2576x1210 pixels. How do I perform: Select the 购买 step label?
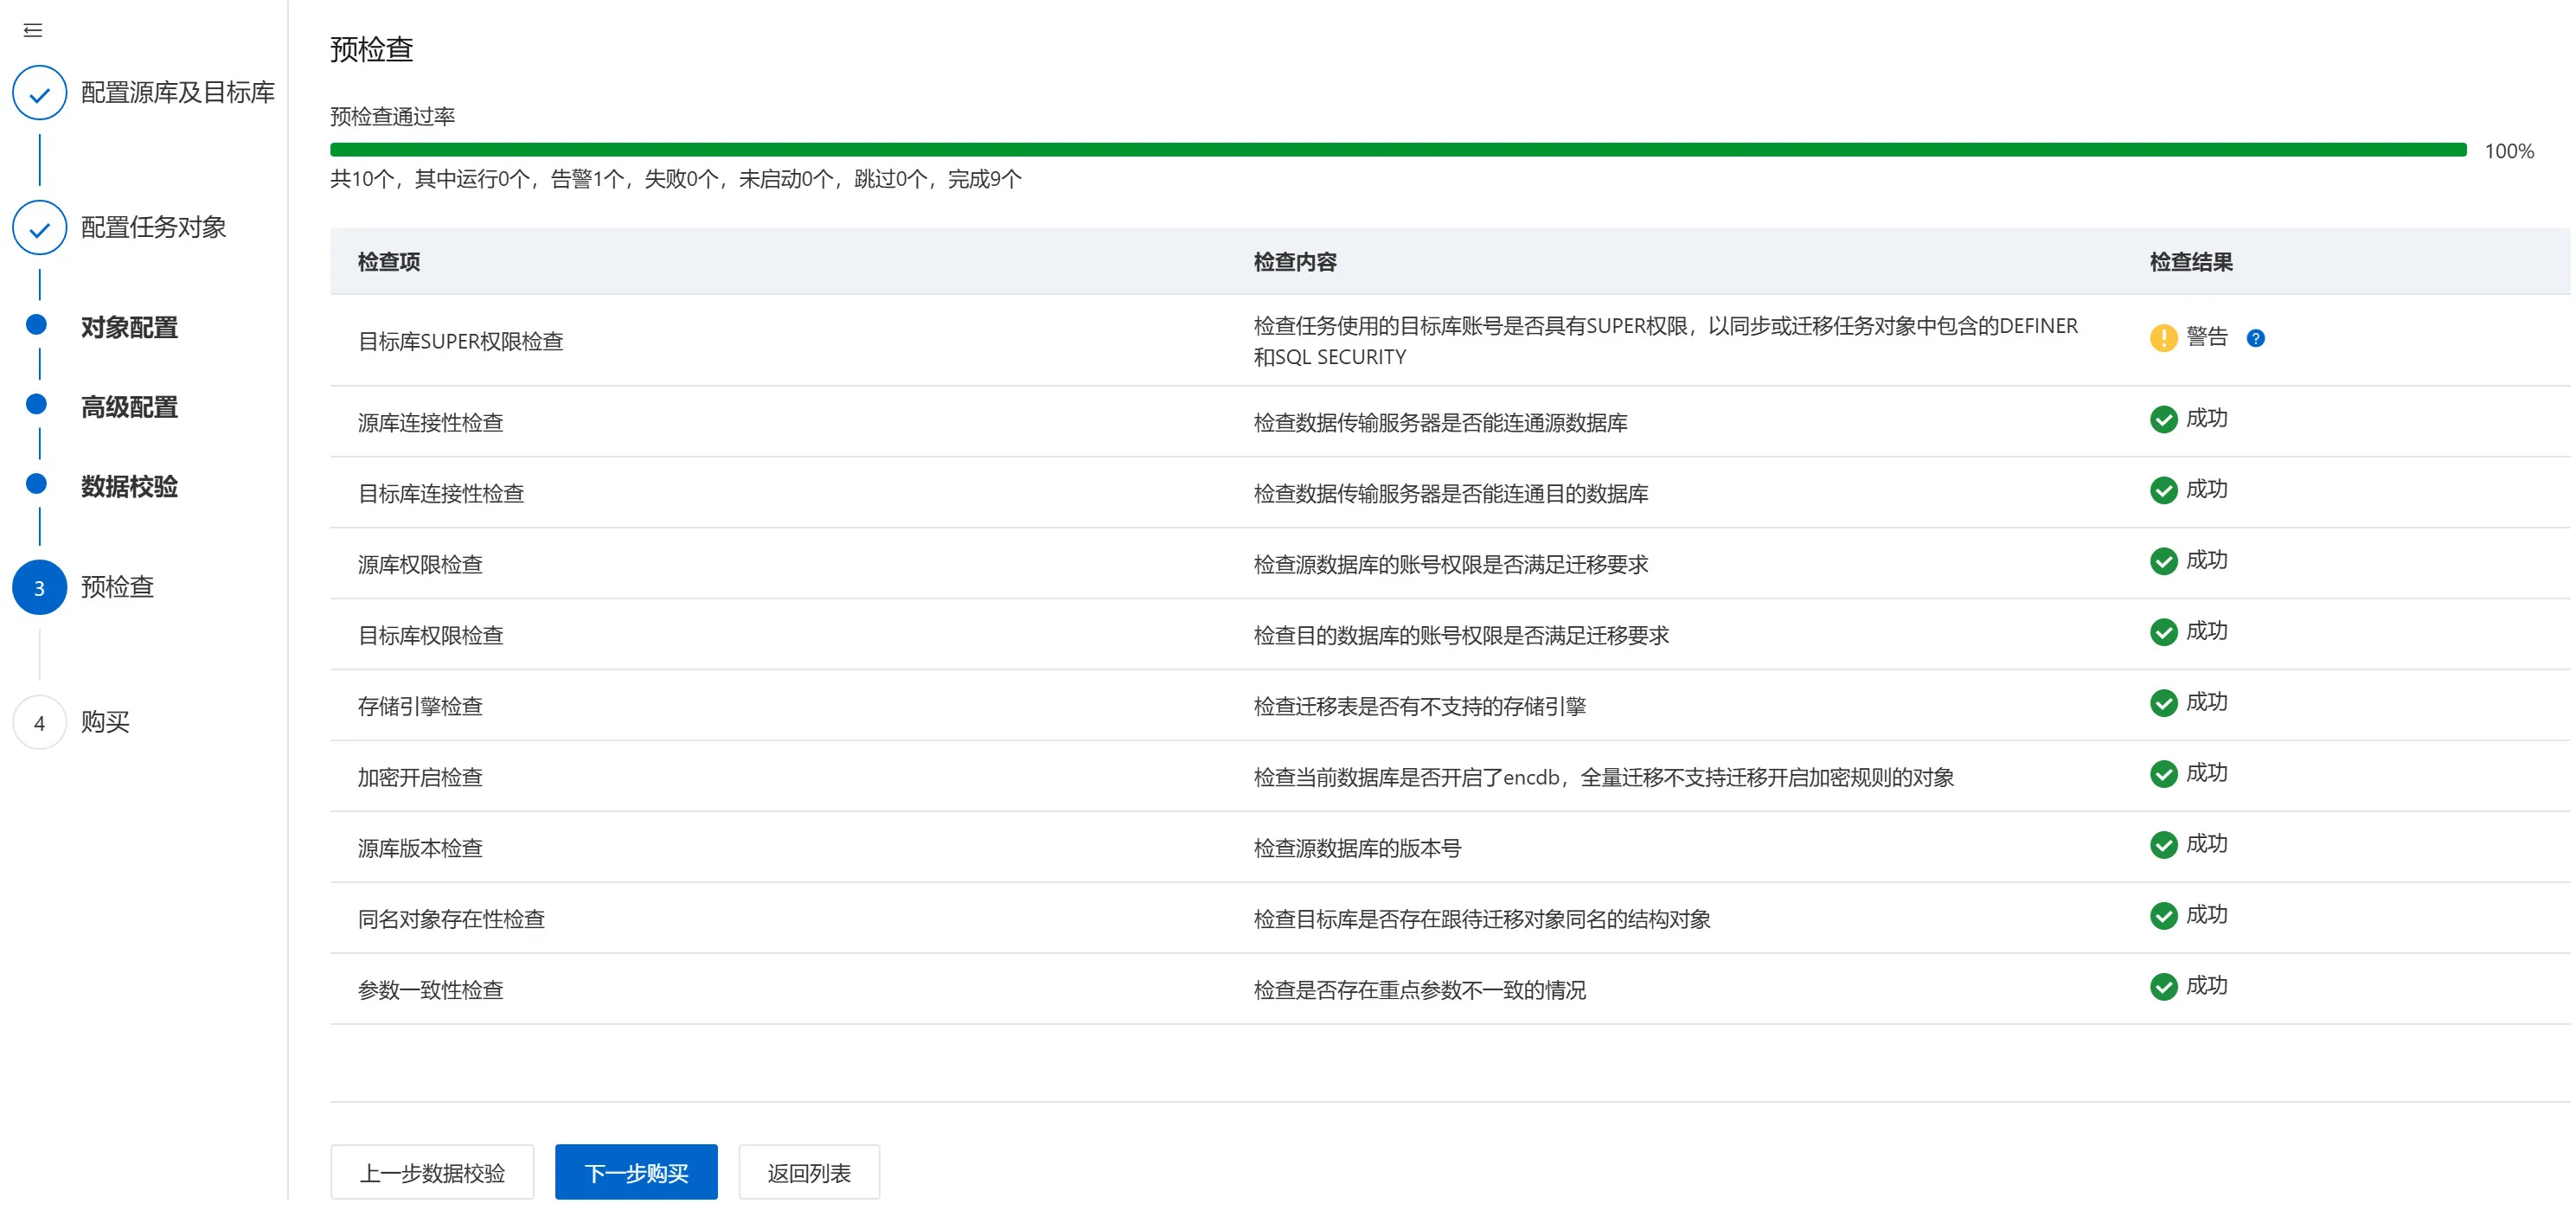pos(105,722)
